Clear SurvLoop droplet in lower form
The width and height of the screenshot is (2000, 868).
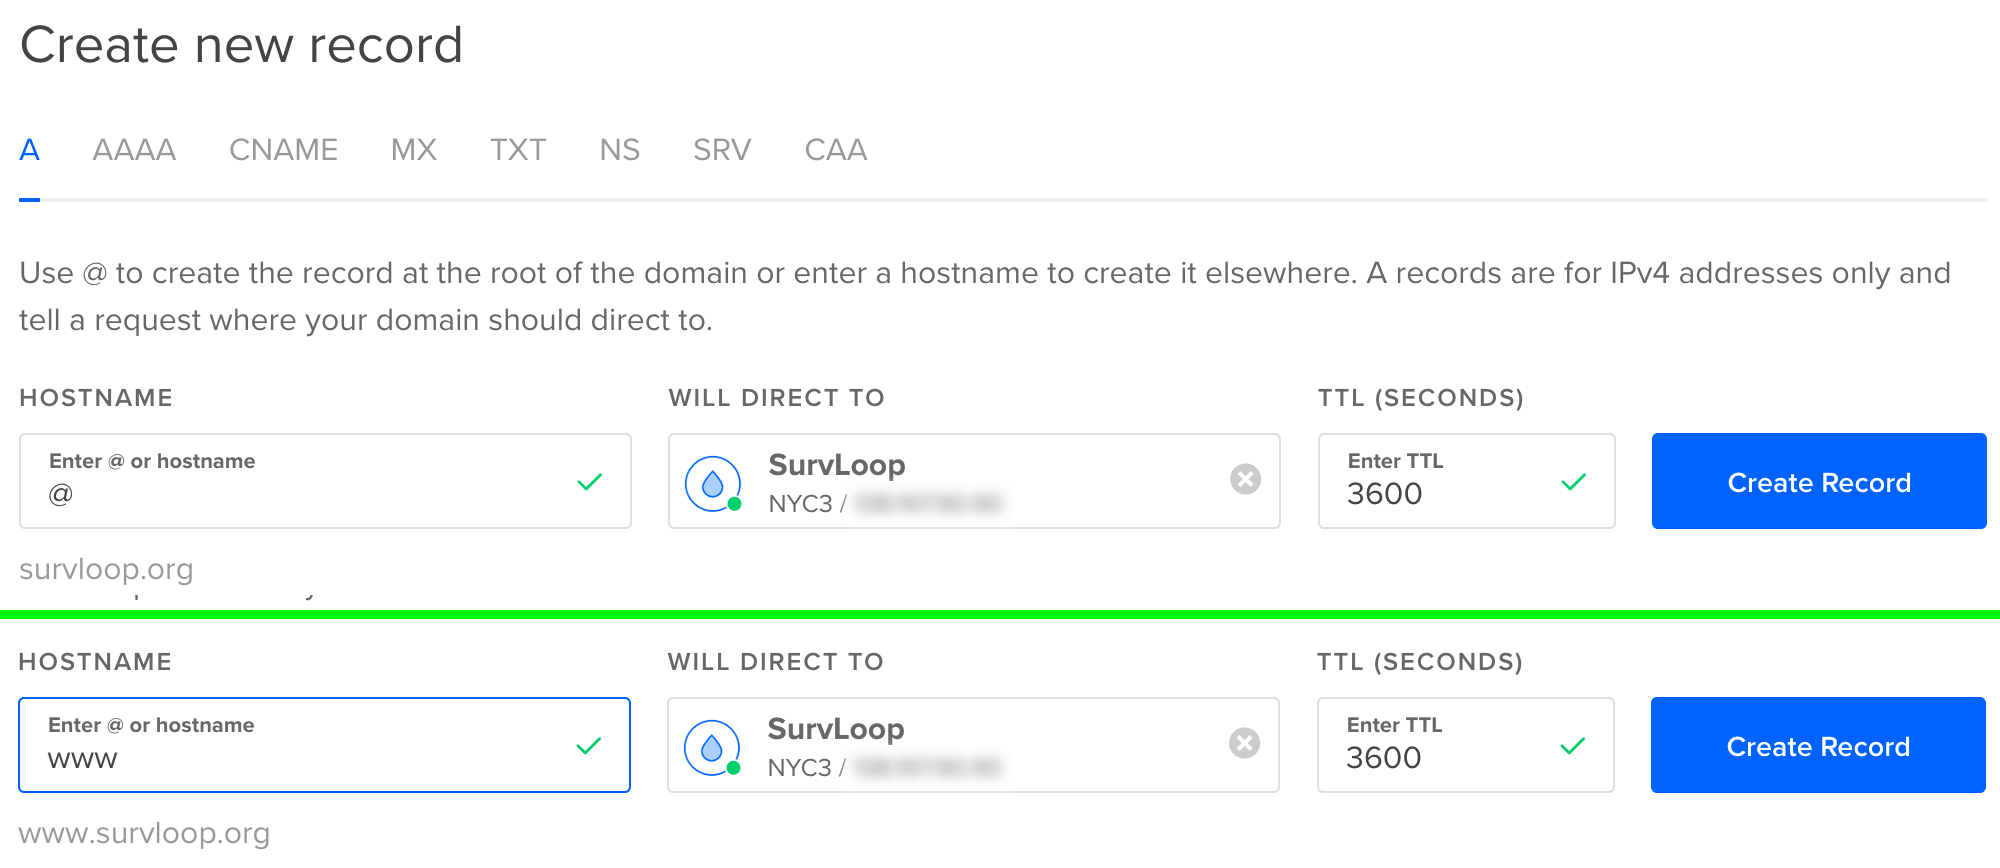pos(1244,743)
